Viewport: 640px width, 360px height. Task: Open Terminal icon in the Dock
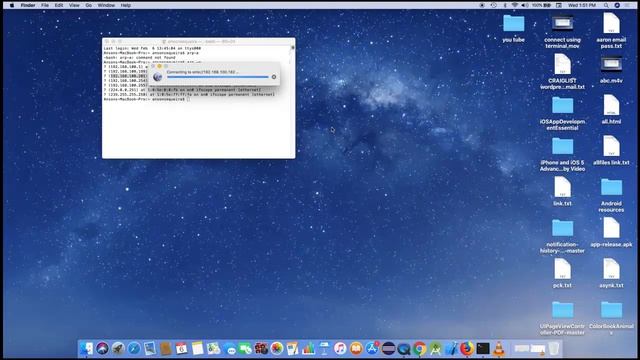point(483,349)
